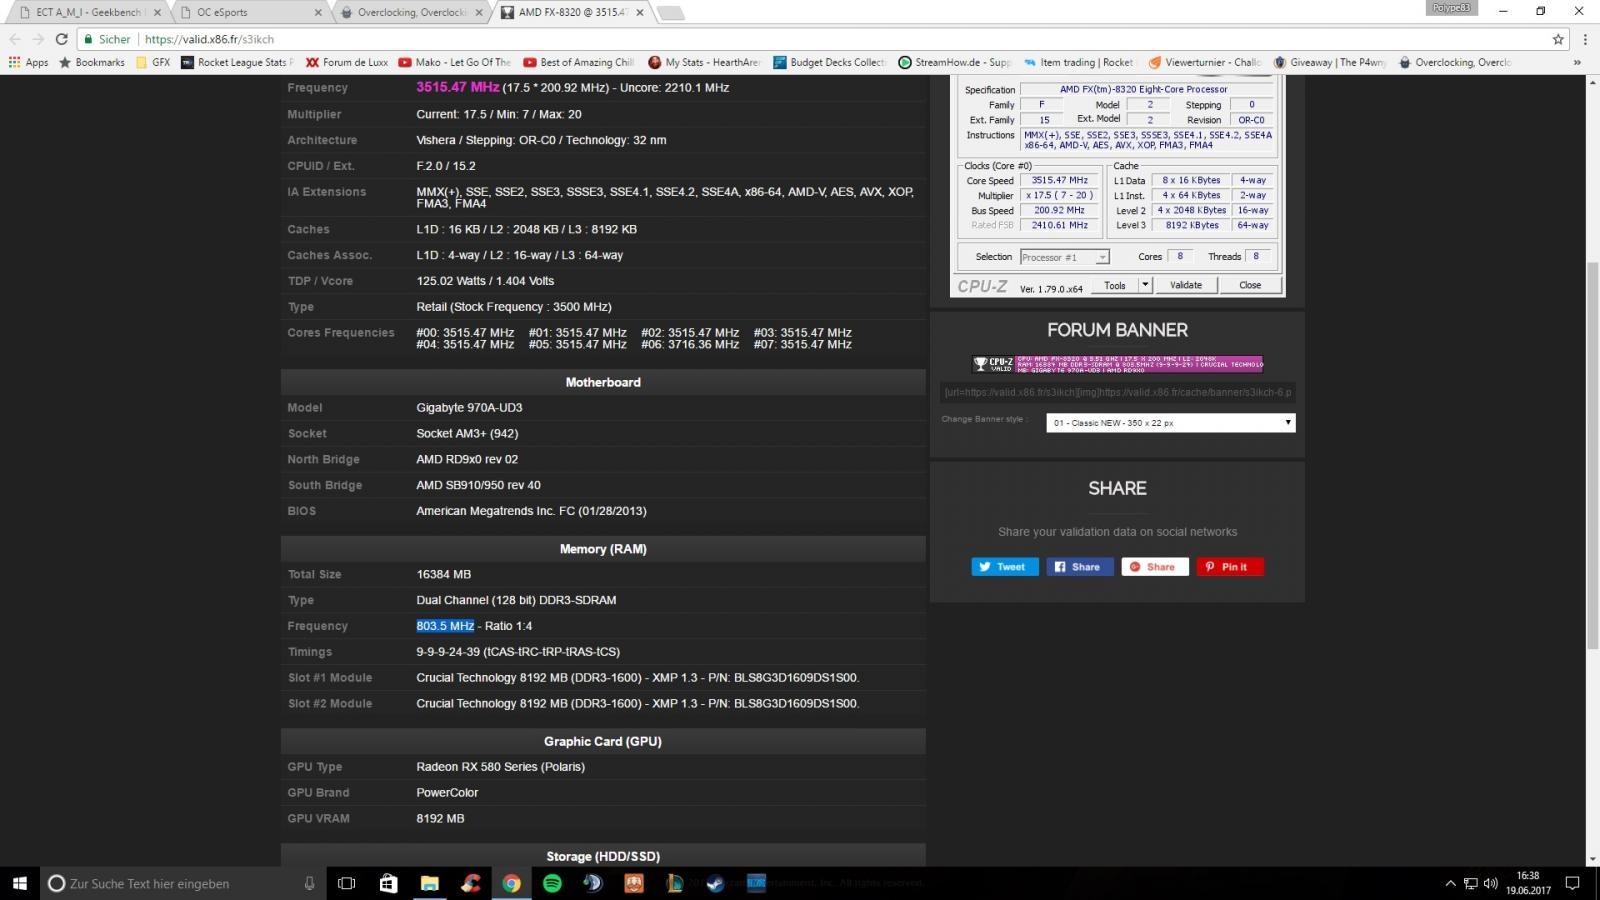
Task: Open the Item trading Rocket bookmark
Action: click(1078, 62)
